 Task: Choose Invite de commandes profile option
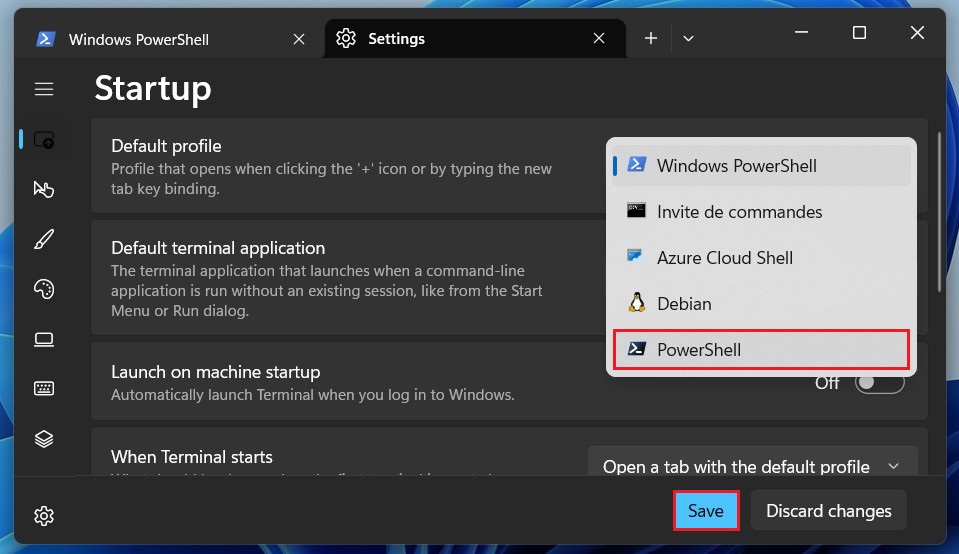click(761, 212)
